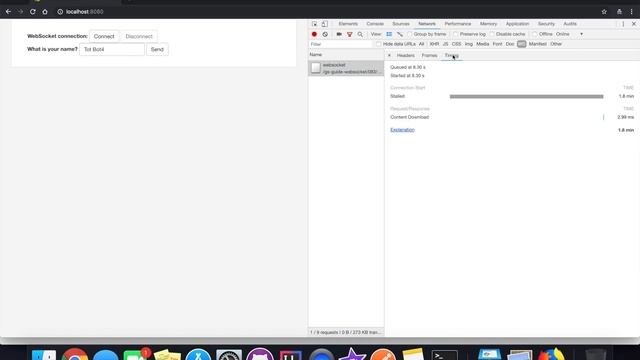Bookmark this page with the star icon
The width and height of the screenshot is (640, 360).
coord(604,12)
